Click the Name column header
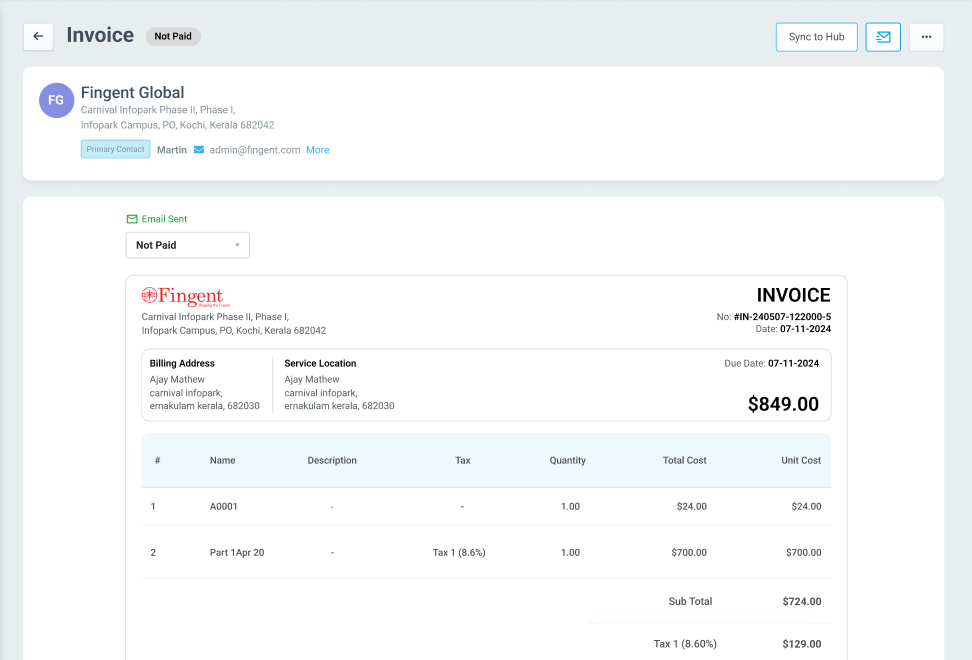Viewport: 972px width, 660px height. (x=222, y=461)
